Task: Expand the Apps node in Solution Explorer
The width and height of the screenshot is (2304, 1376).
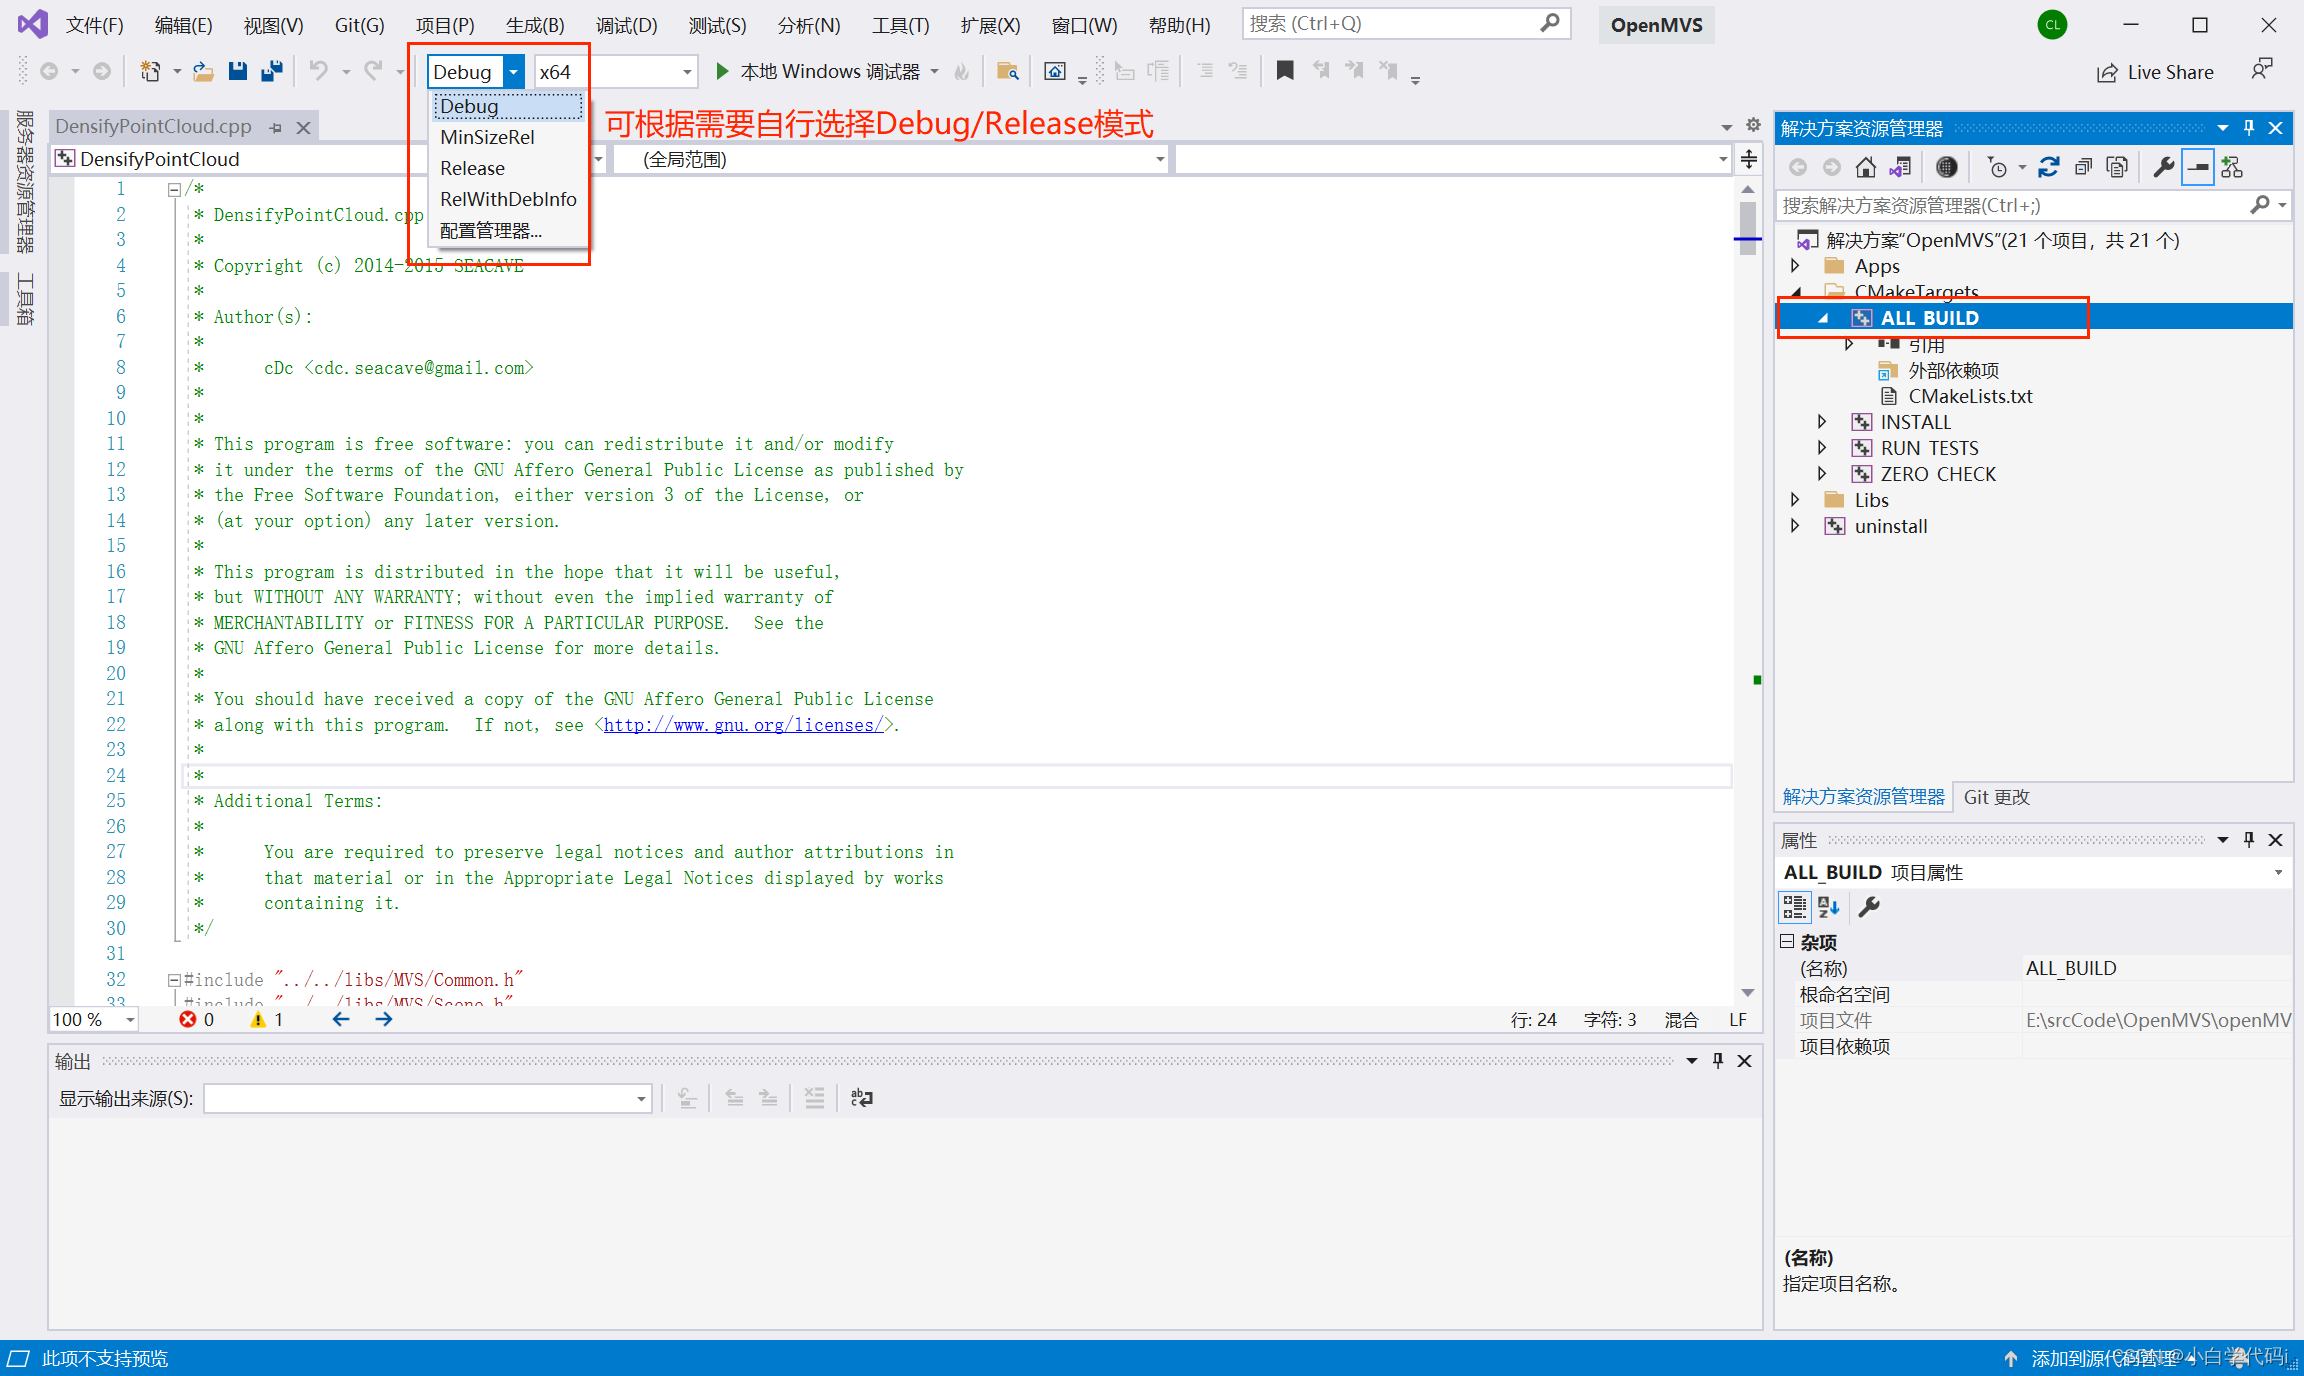Action: click(x=1795, y=266)
